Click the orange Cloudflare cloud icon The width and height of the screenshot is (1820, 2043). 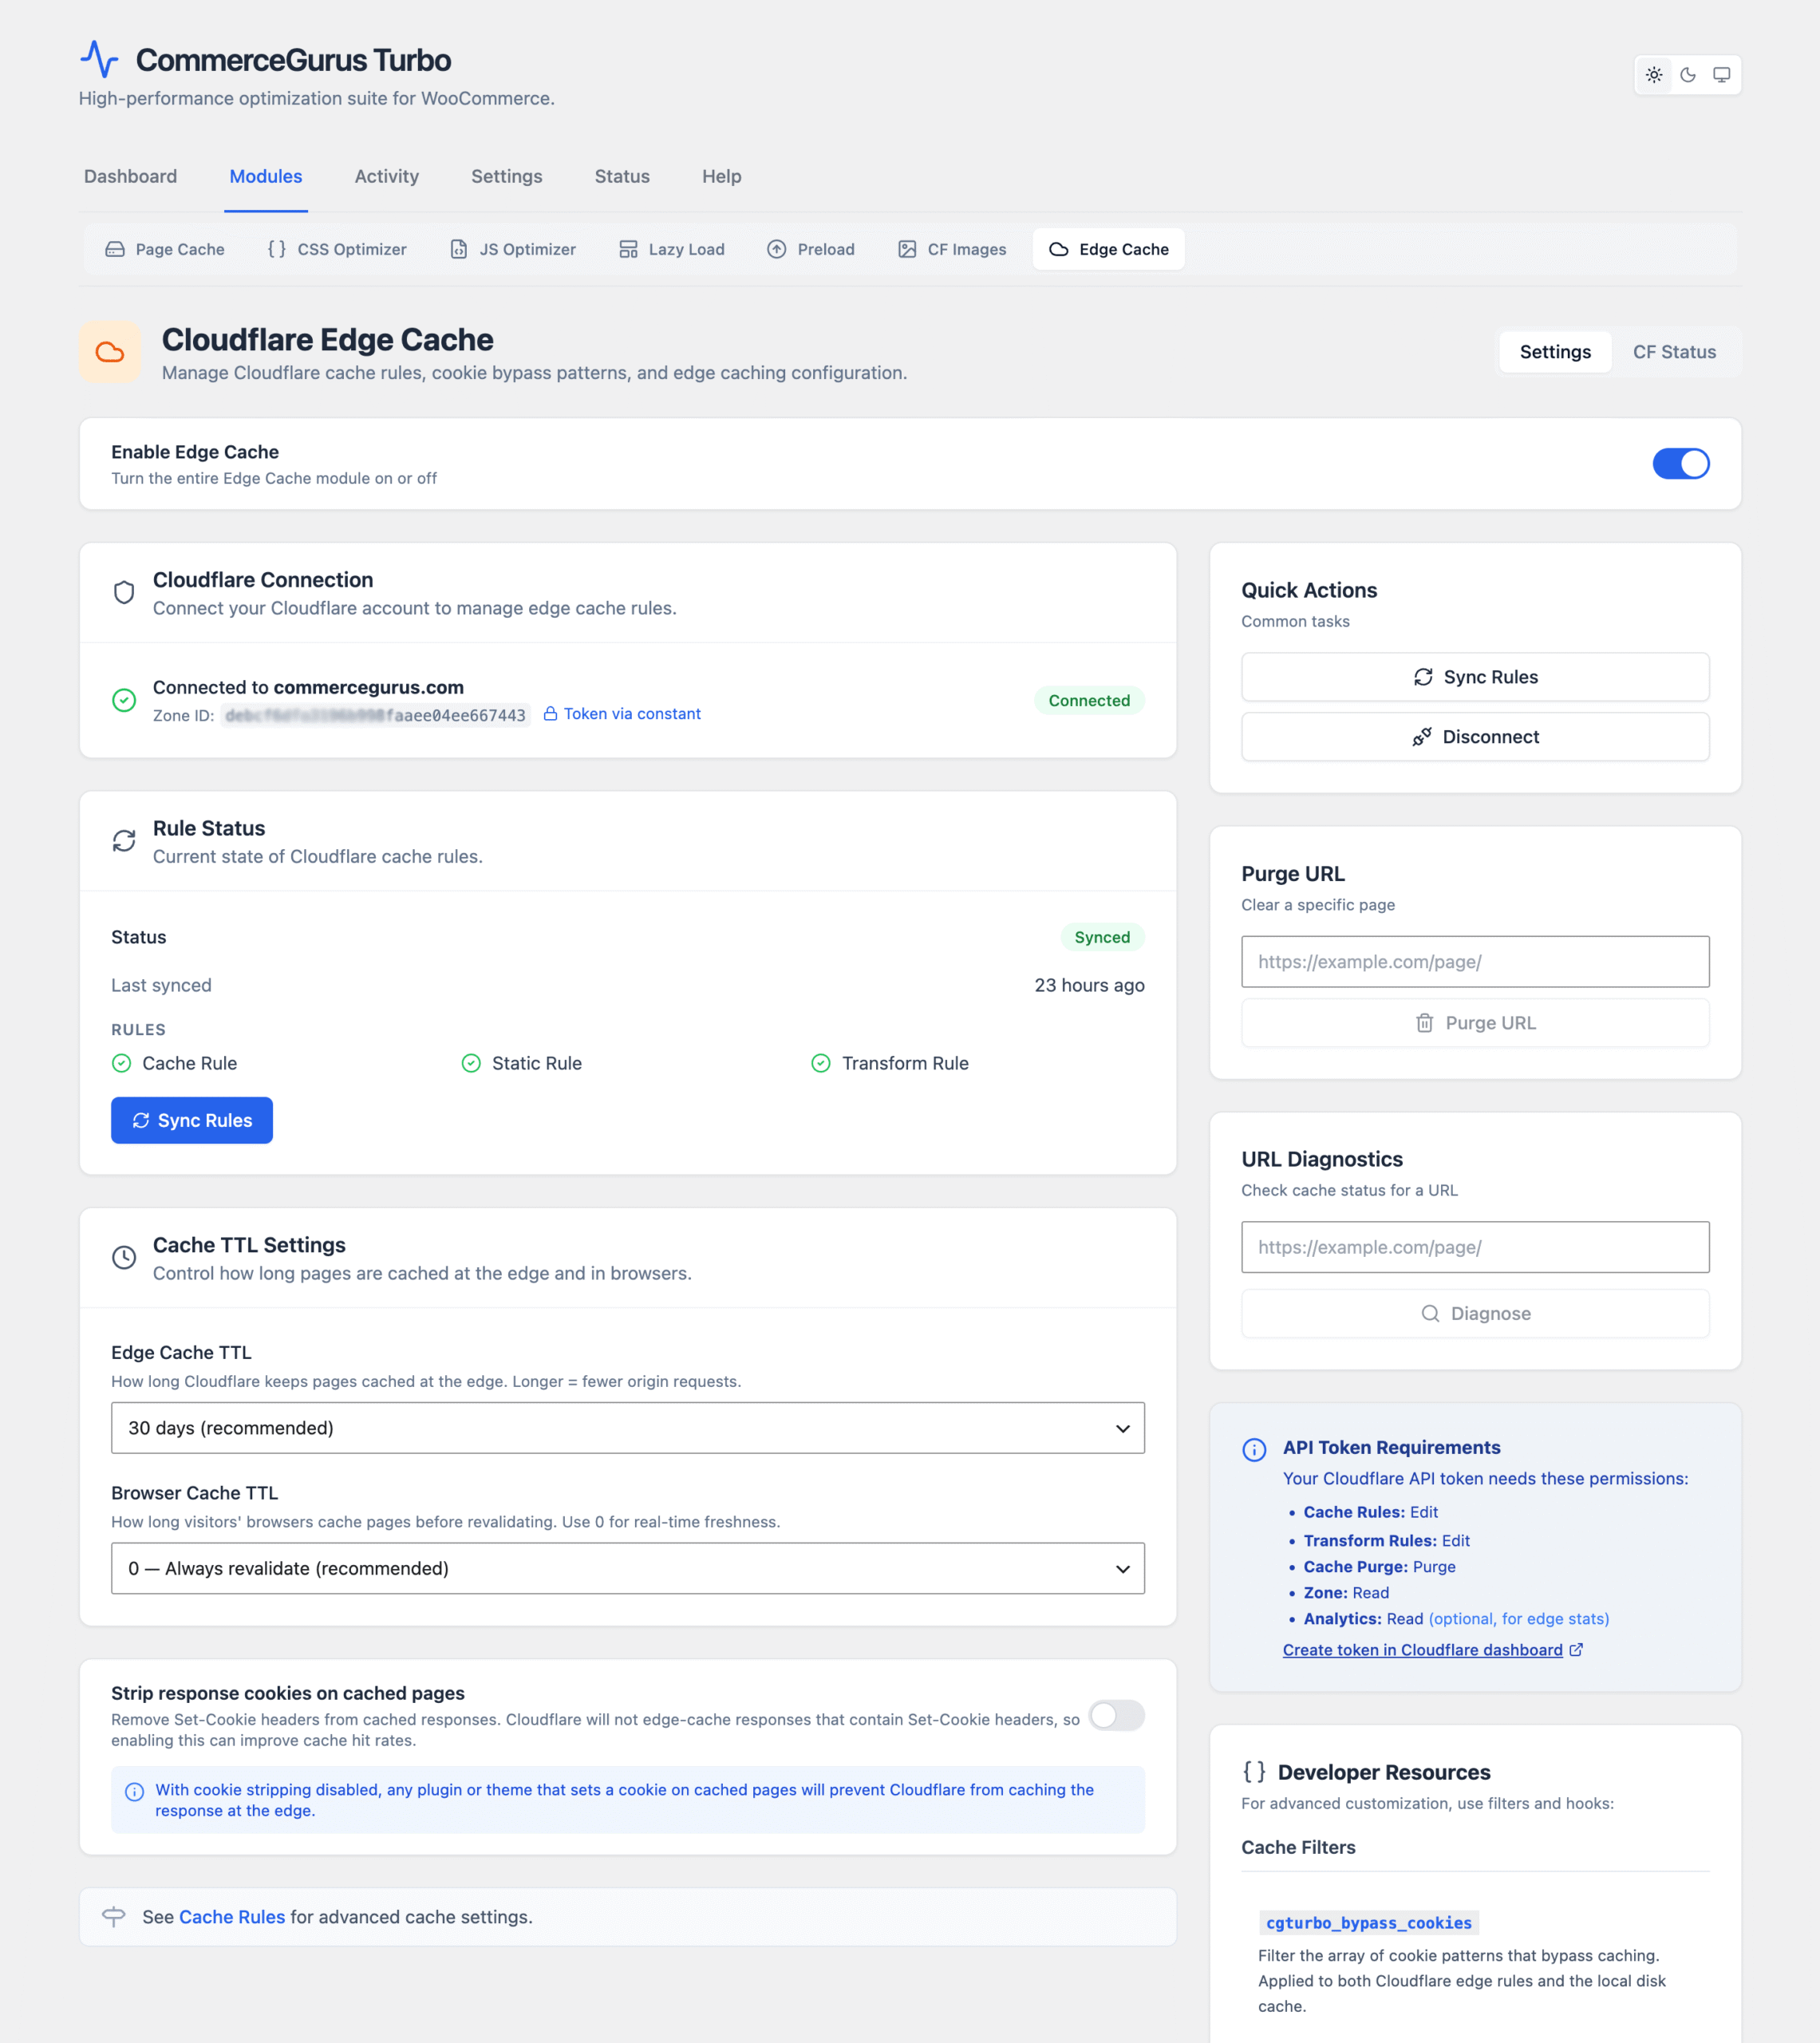click(x=110, y=352)
